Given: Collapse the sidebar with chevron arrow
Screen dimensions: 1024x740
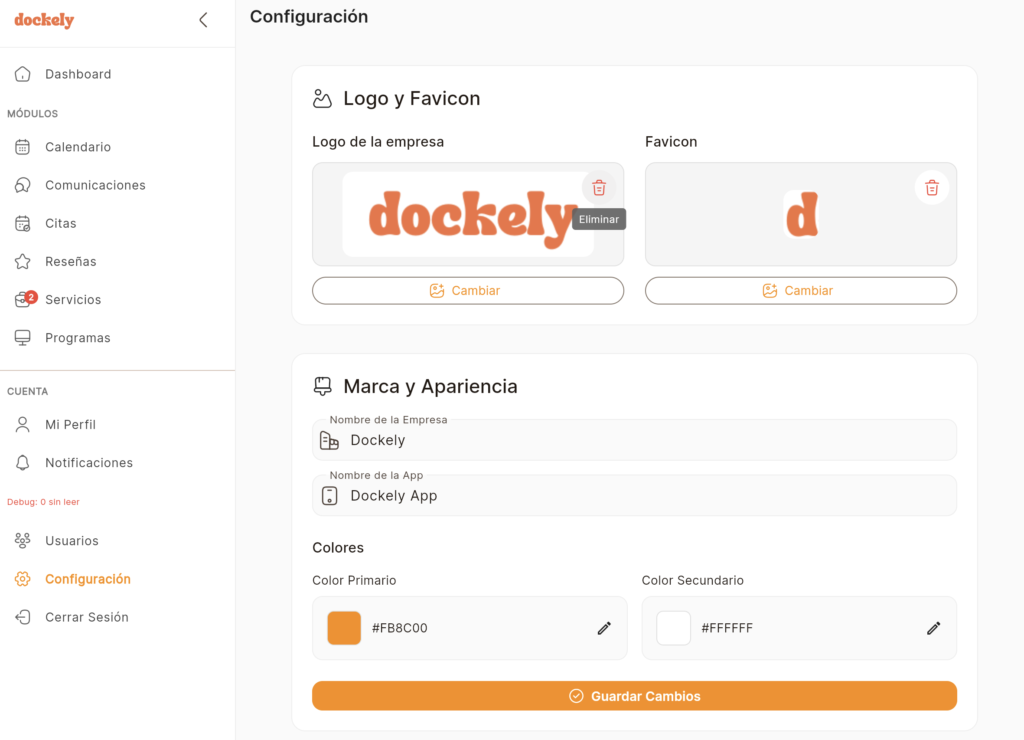Looking at the screenshot, I should pos(203,20).
